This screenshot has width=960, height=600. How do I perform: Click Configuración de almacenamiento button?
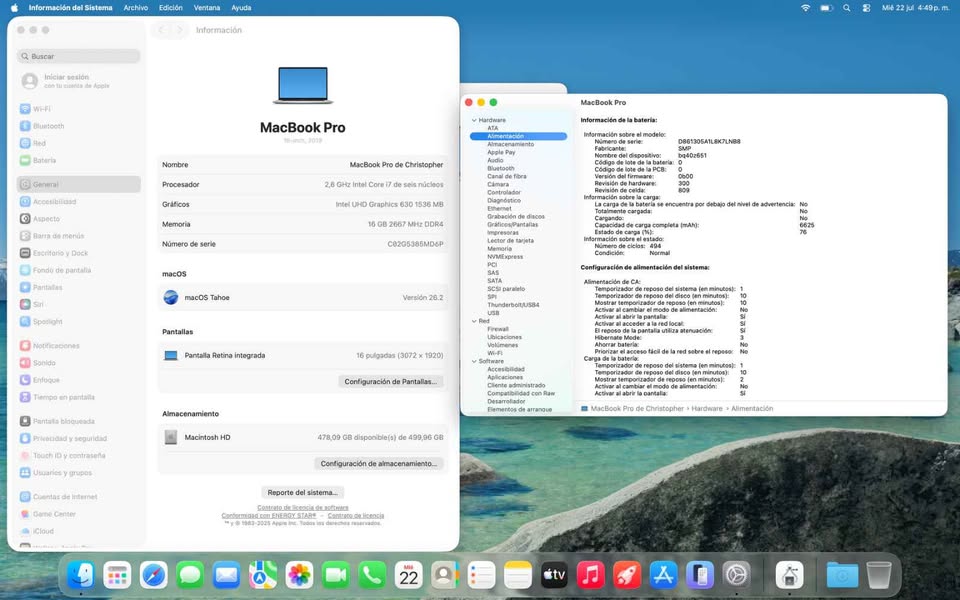point(379,463)
